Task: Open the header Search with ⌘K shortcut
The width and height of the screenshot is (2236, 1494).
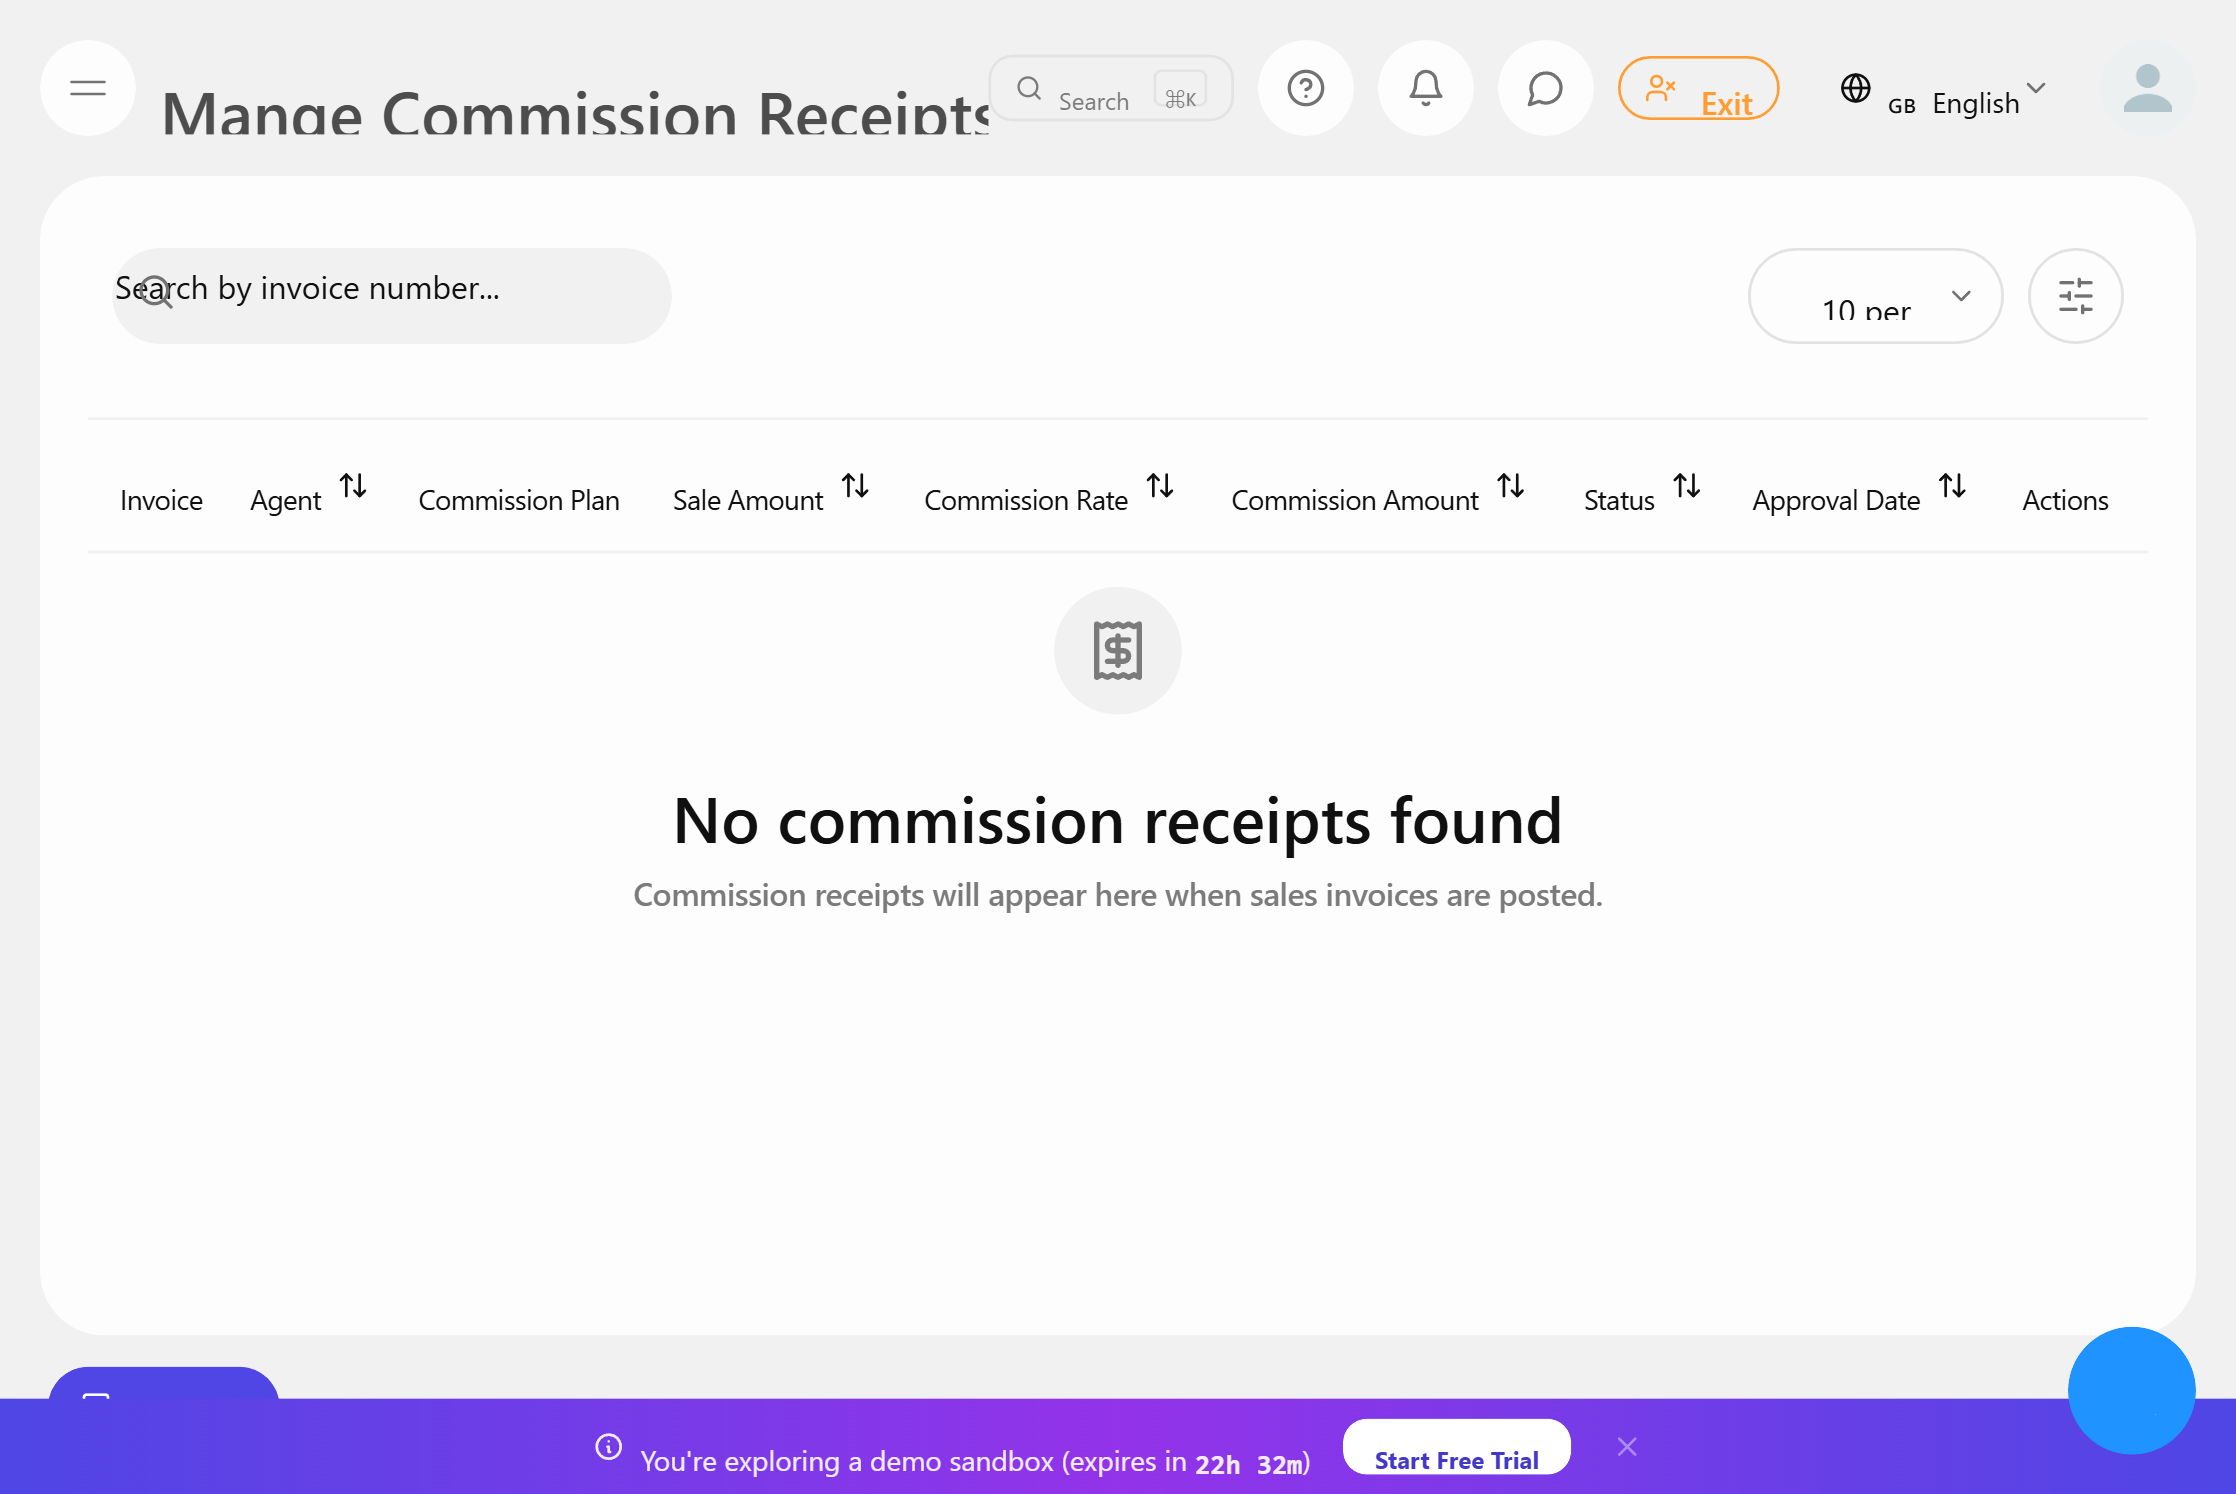Action: pos(1110,89)
